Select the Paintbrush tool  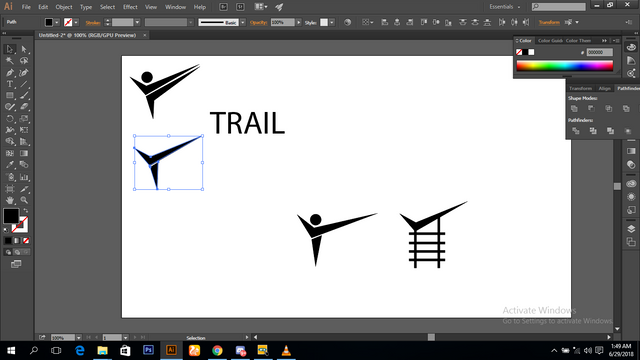click(24, 96)
